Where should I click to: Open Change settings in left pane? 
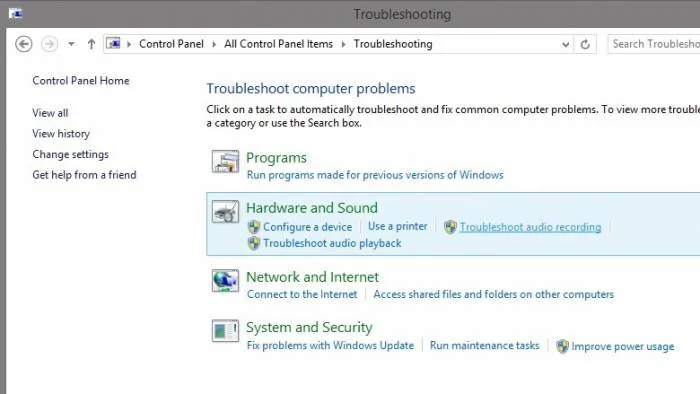(x=71, y=154)
